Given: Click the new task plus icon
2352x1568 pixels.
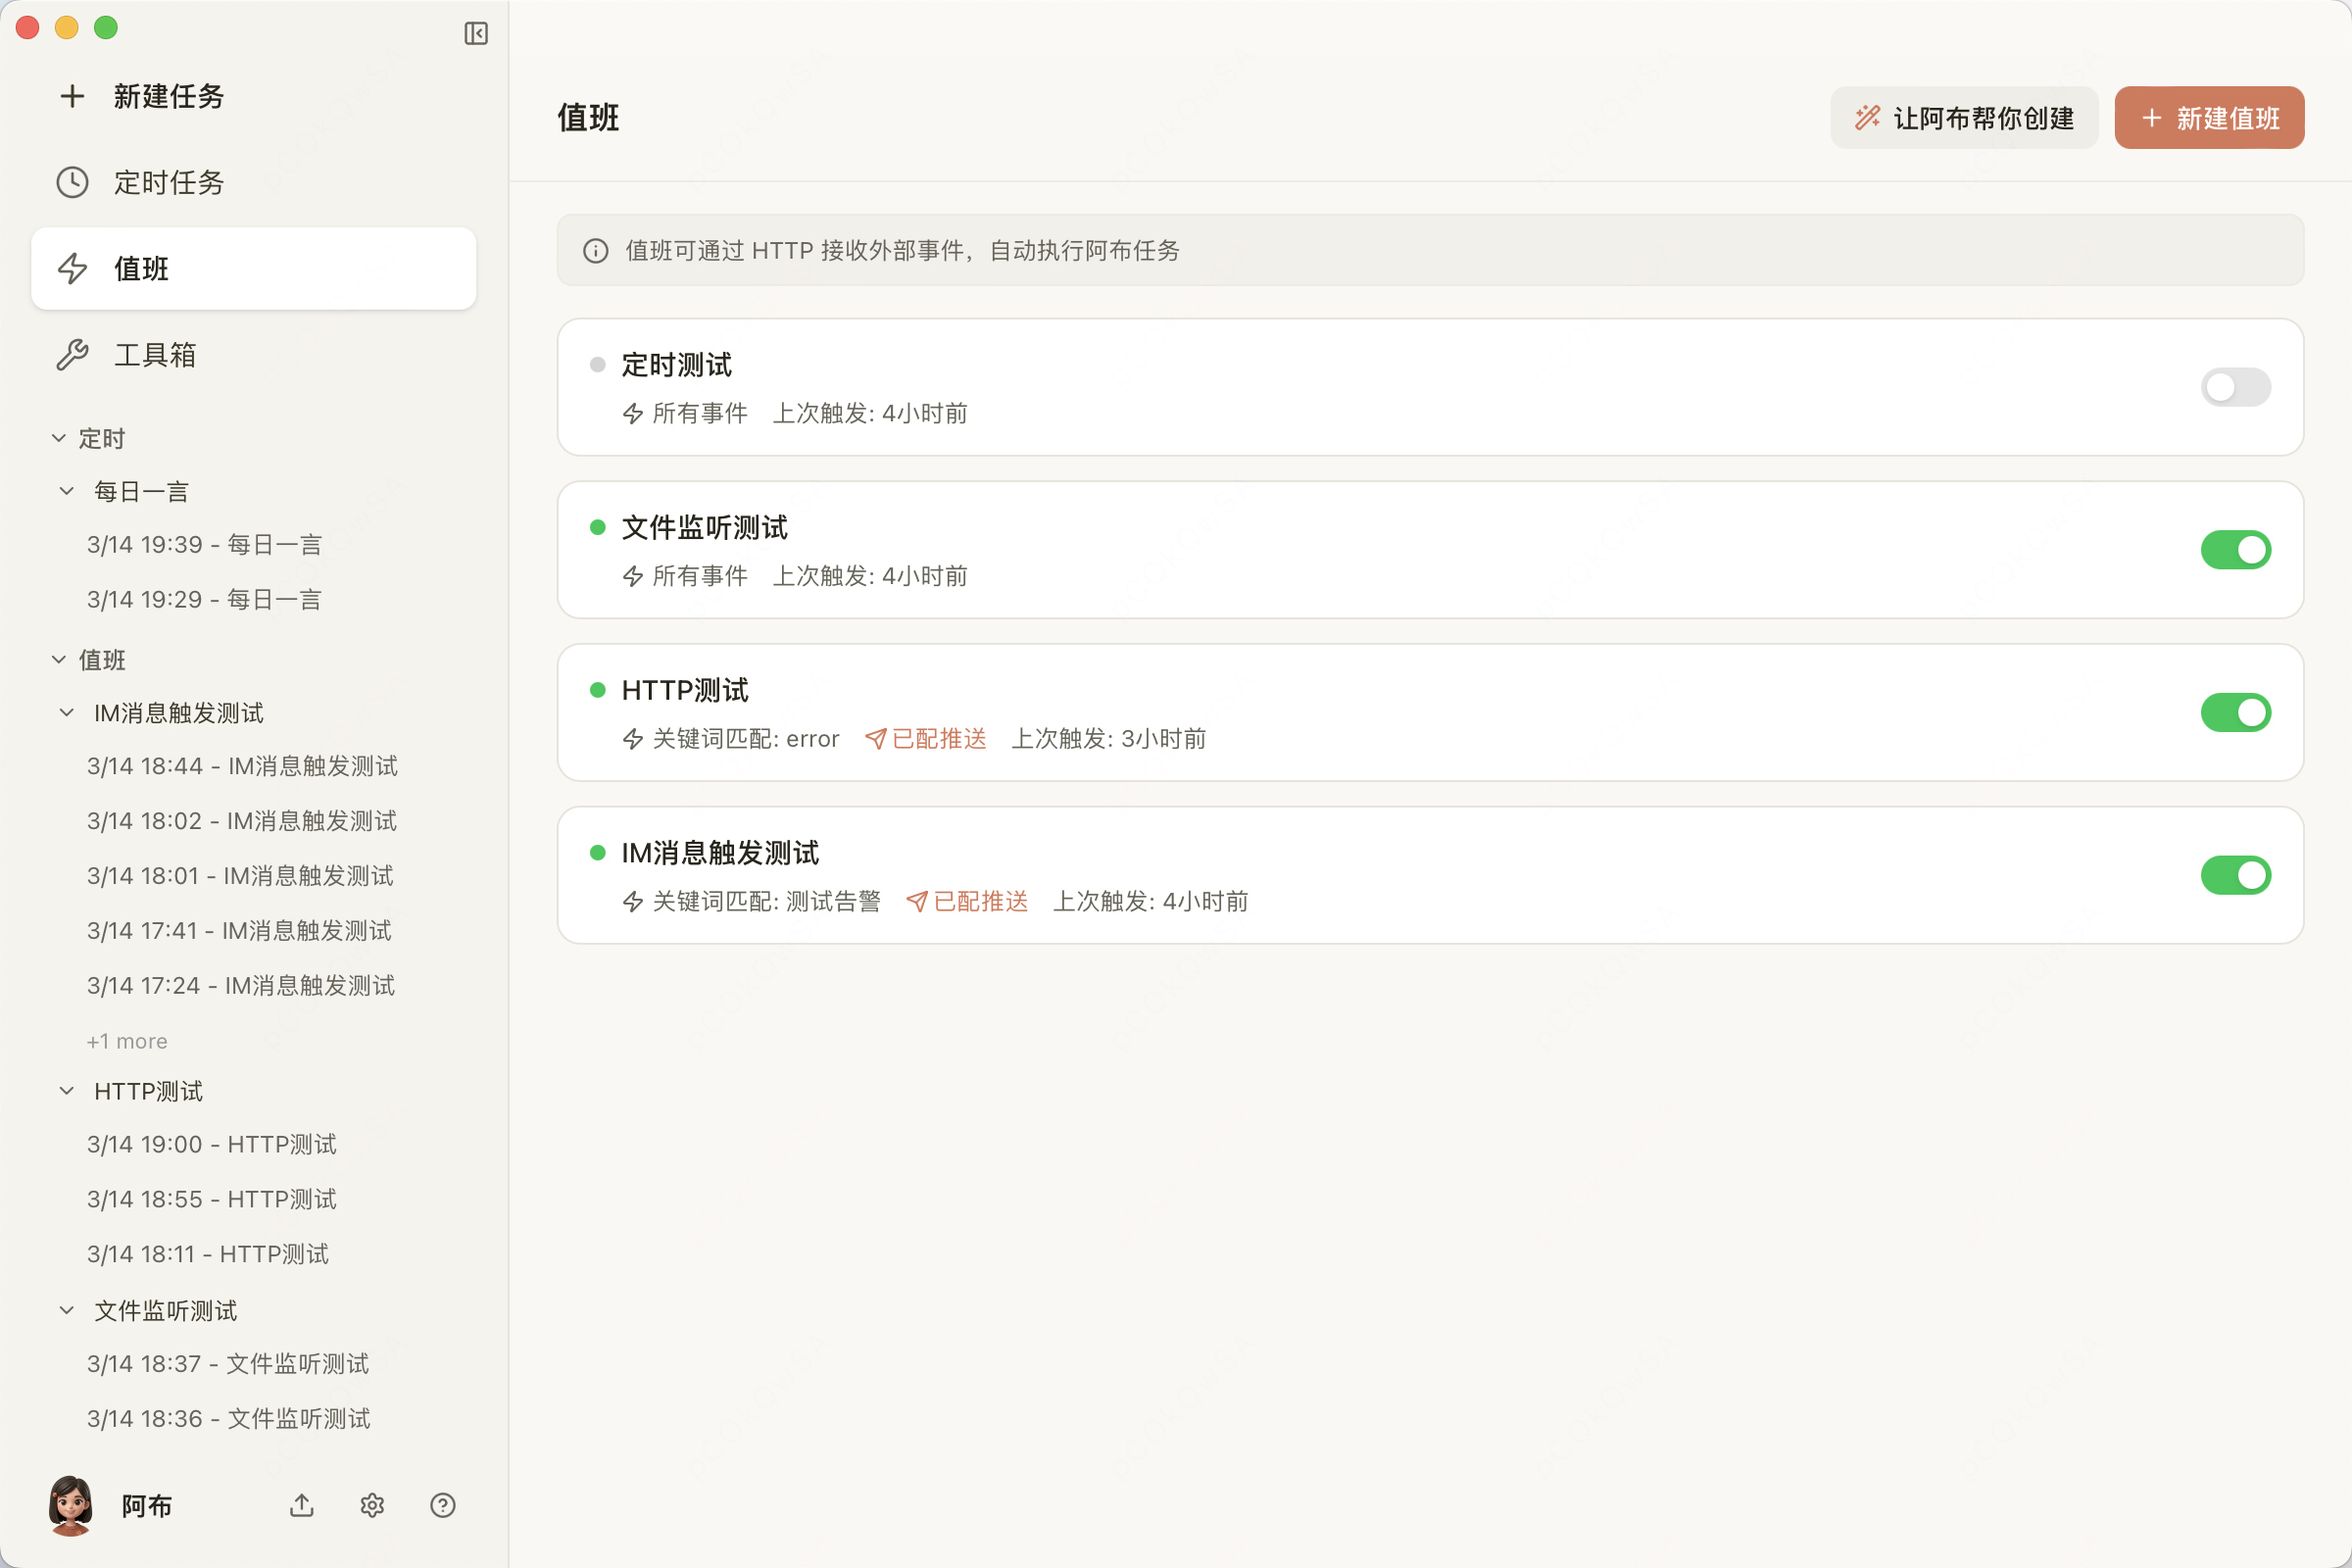Looking at the screenshot, I should pyautogui.click(x=71, y=96).
